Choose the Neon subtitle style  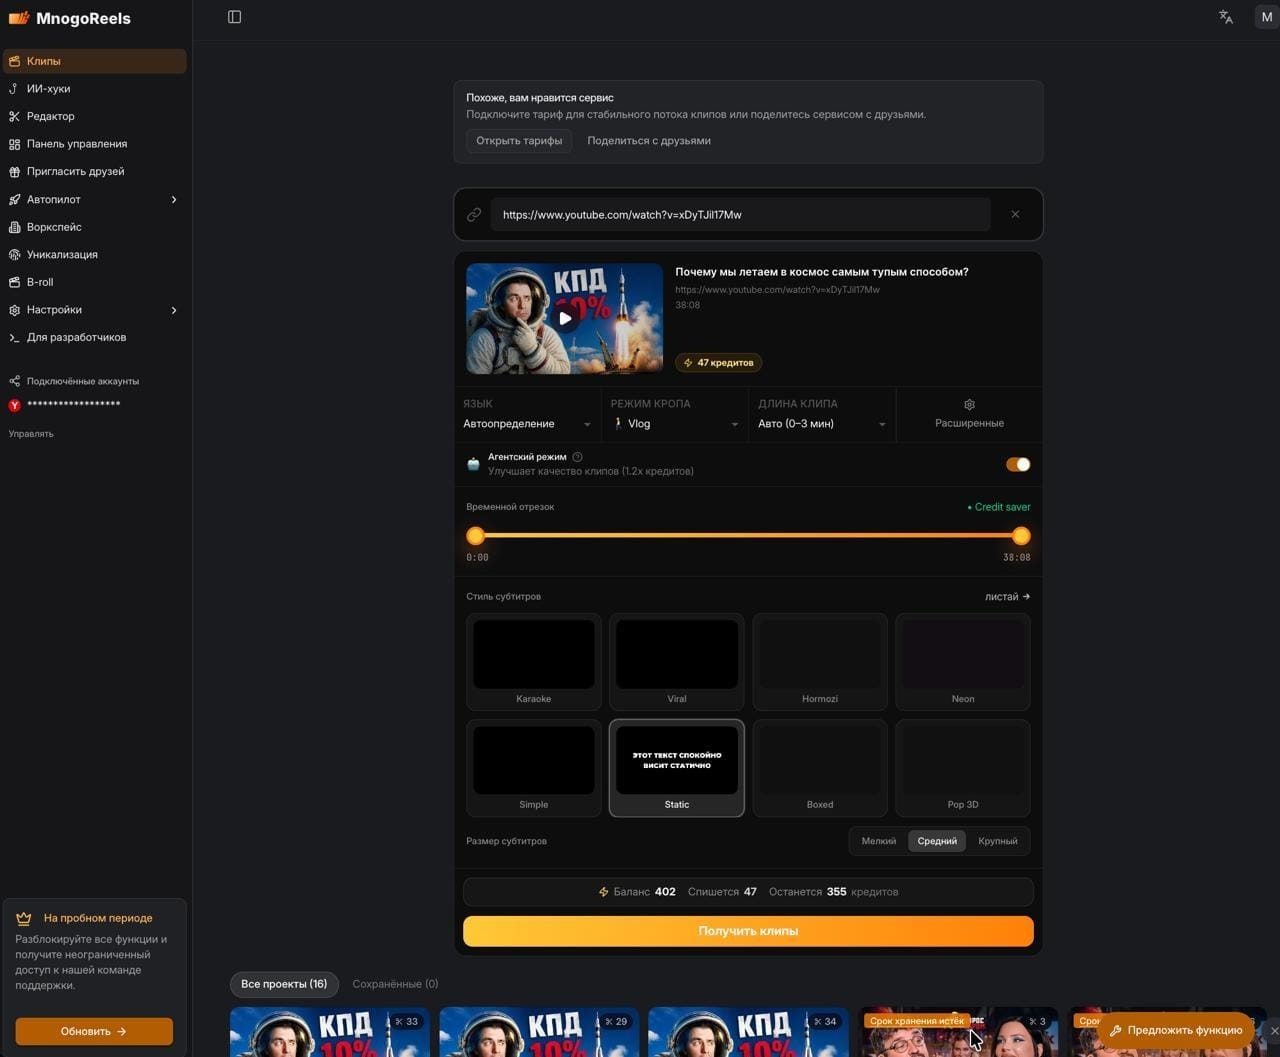coord(962,662)
